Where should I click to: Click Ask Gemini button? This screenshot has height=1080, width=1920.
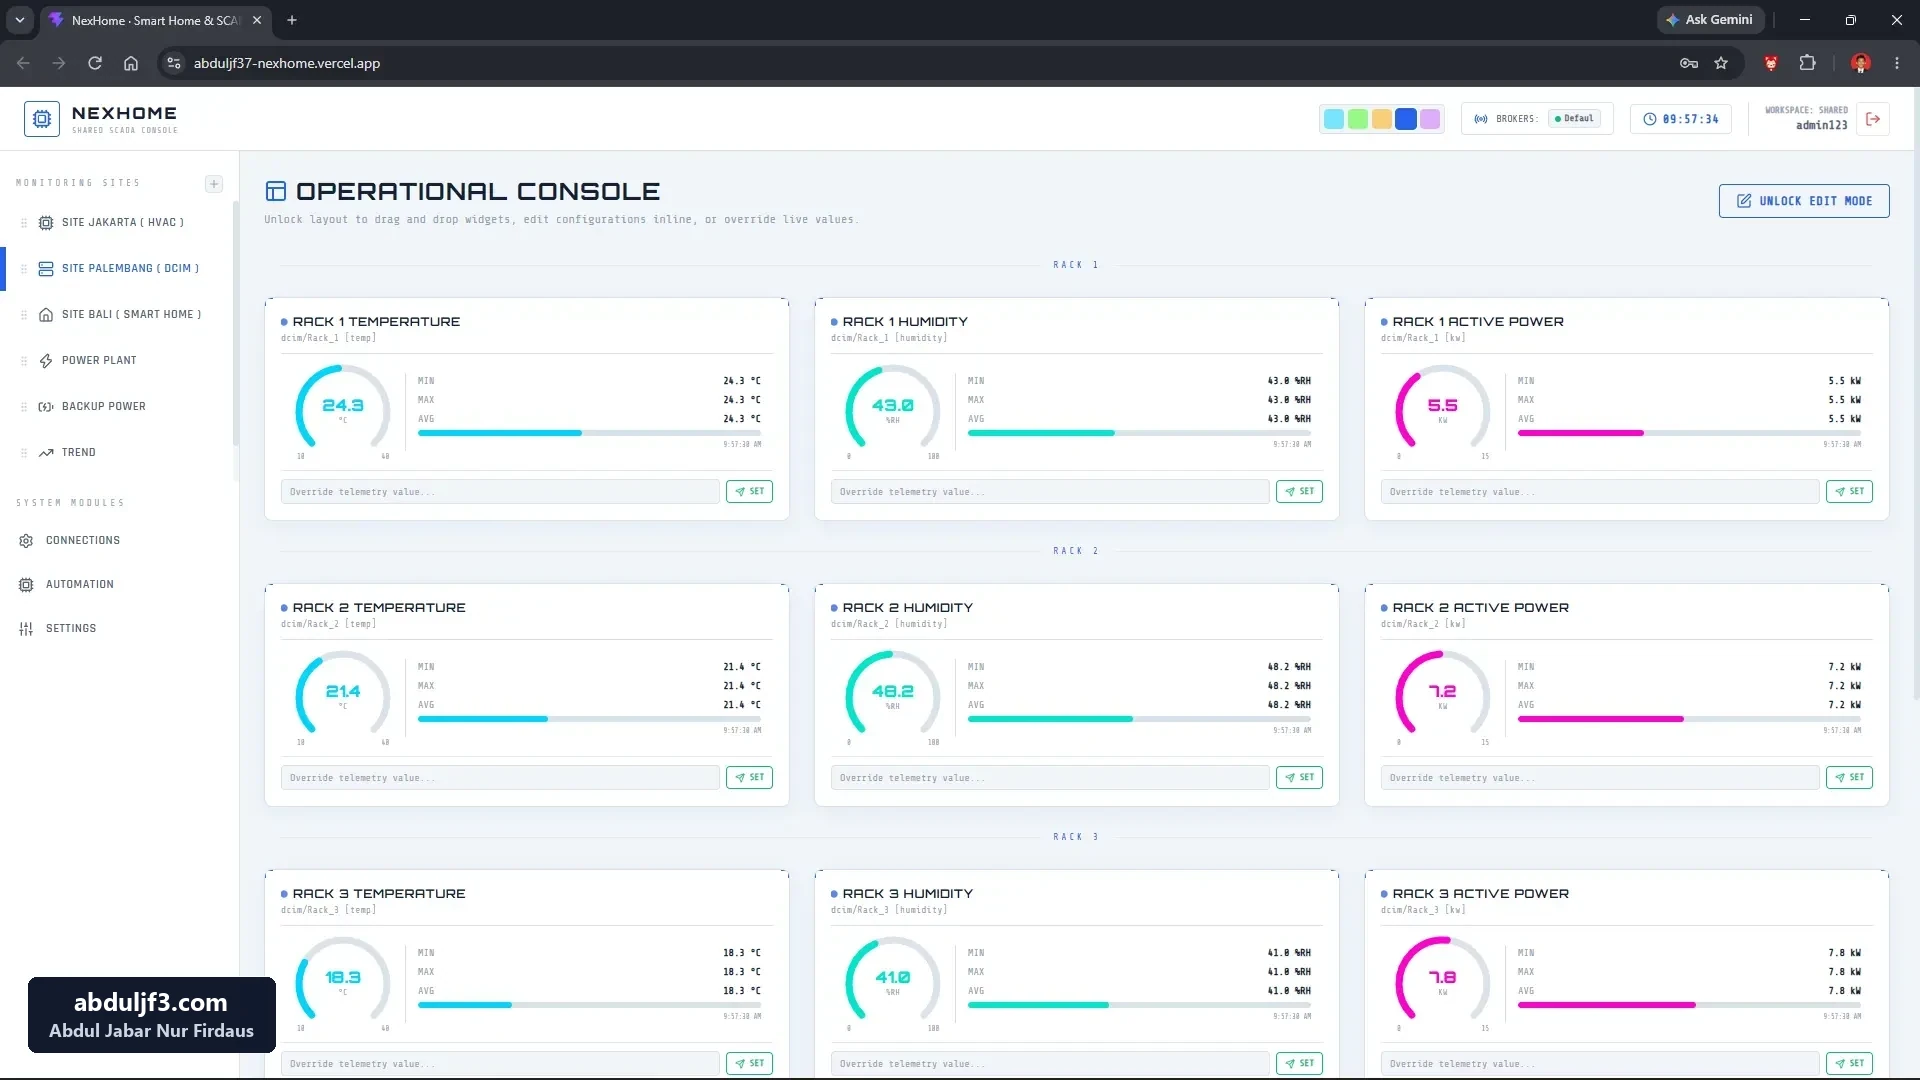point(1710,20)
